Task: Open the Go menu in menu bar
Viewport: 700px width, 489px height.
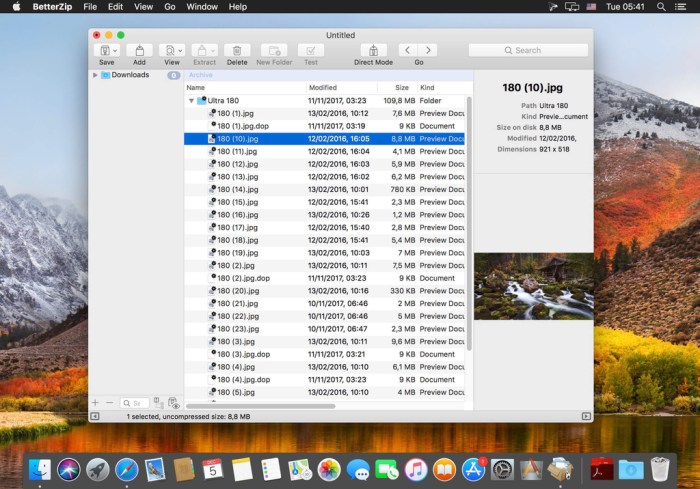Action: pos(170,7)
